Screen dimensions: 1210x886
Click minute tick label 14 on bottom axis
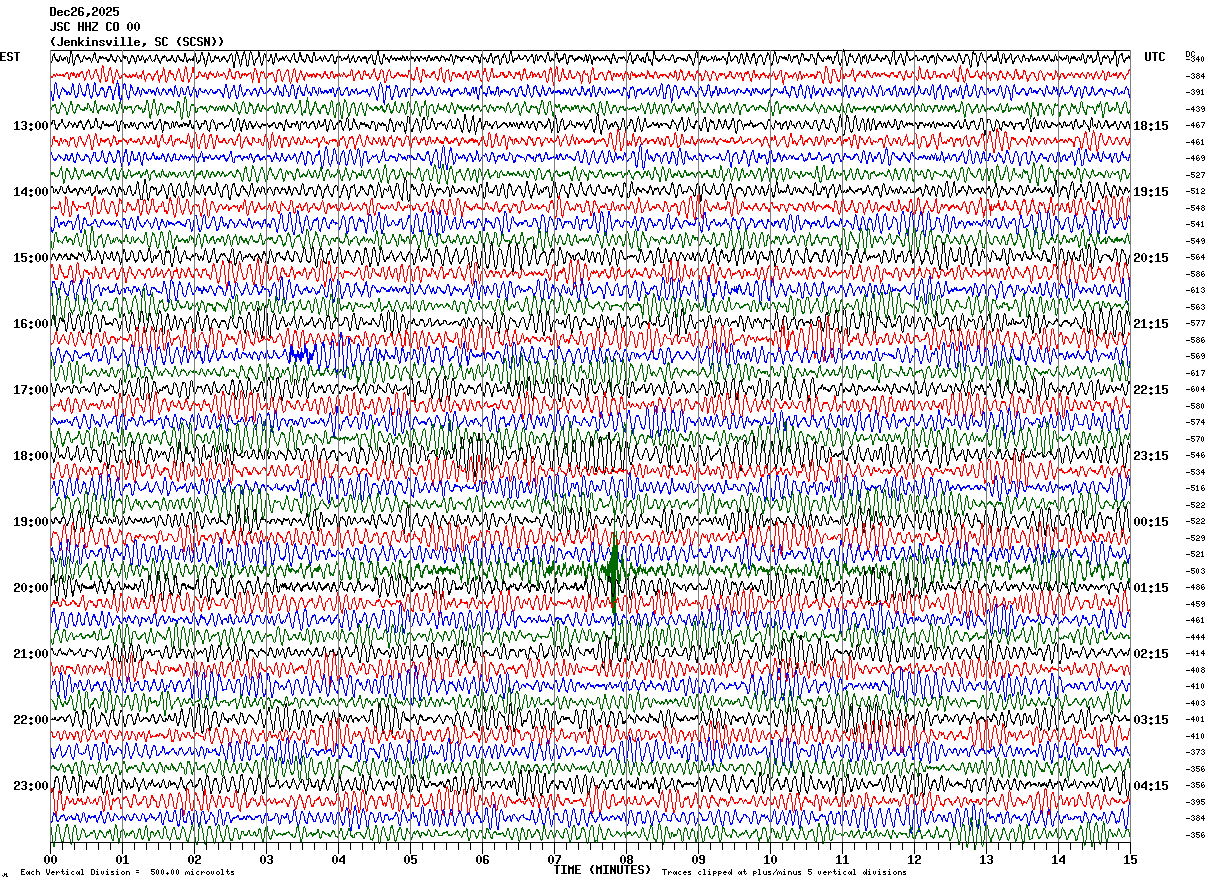(x=1058, y=859)
